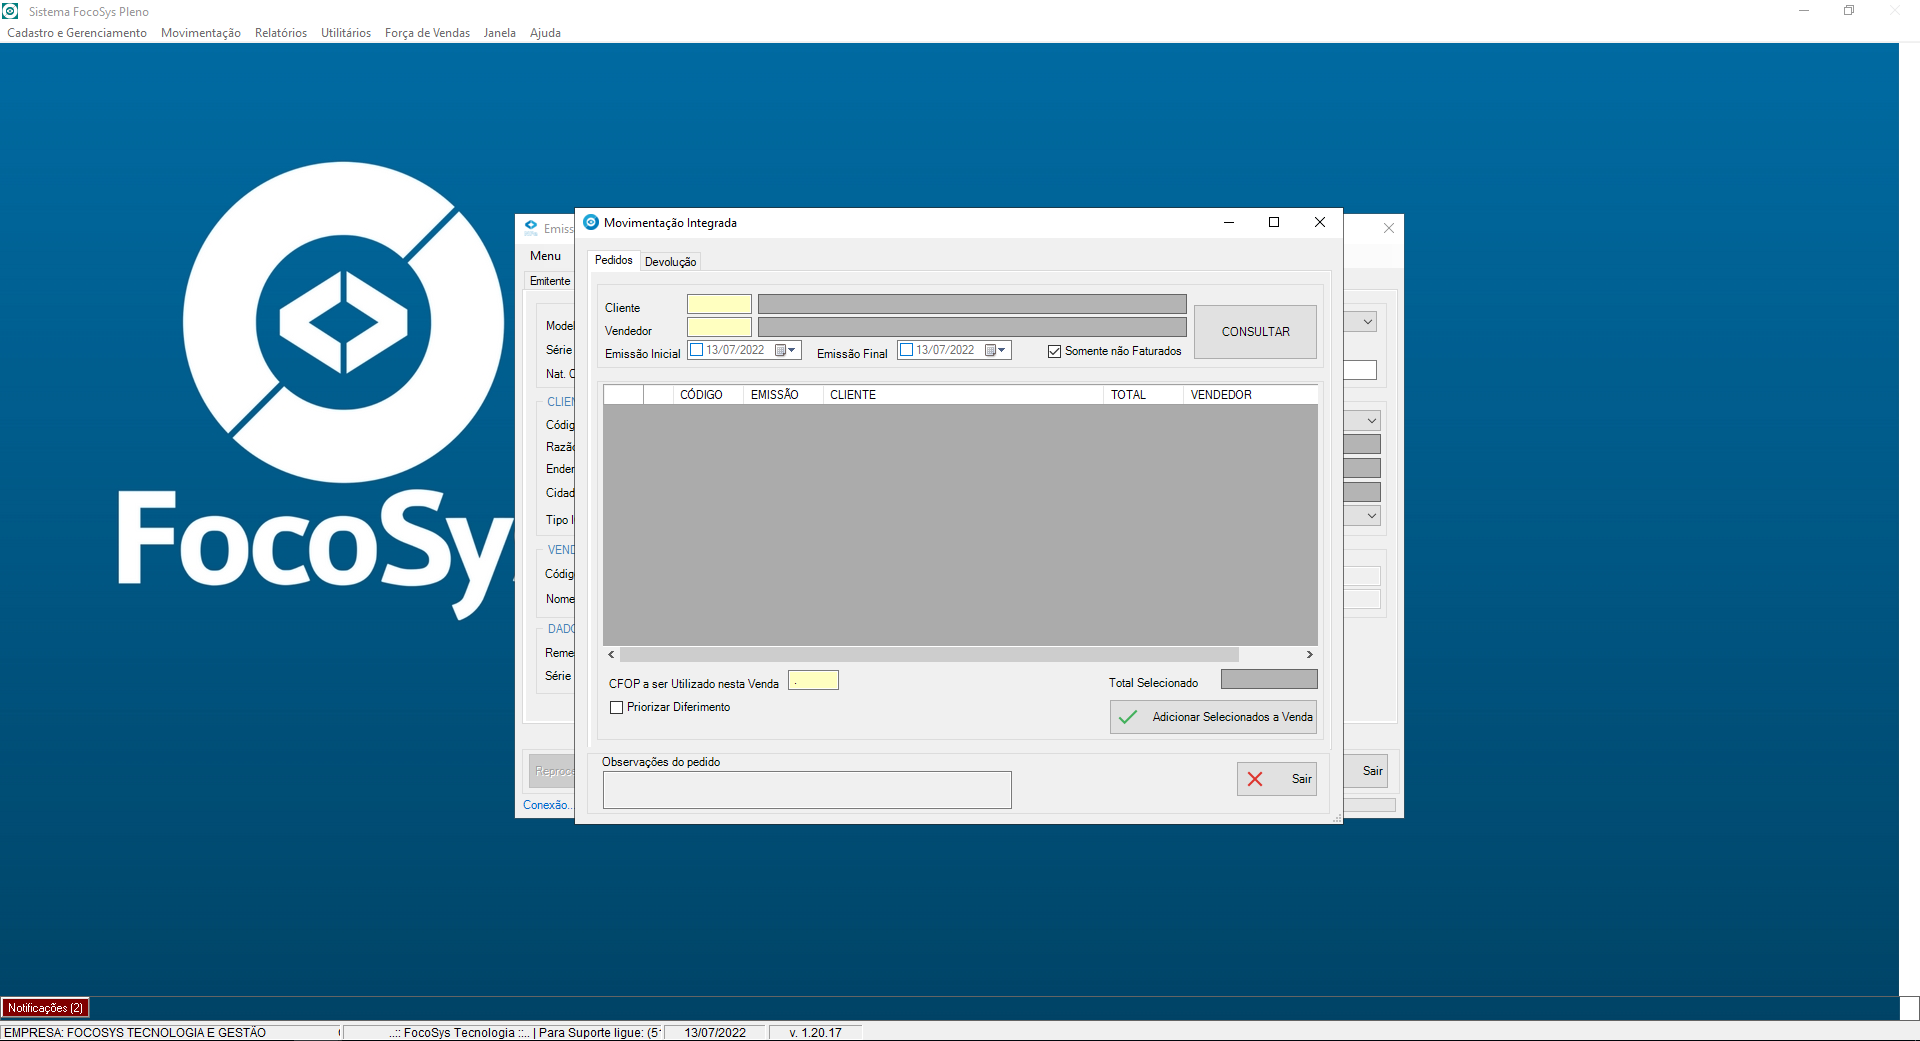Screen dimensions: 1920x1041
Task: Open the Movimentação menu
Action: click(201, 33)
